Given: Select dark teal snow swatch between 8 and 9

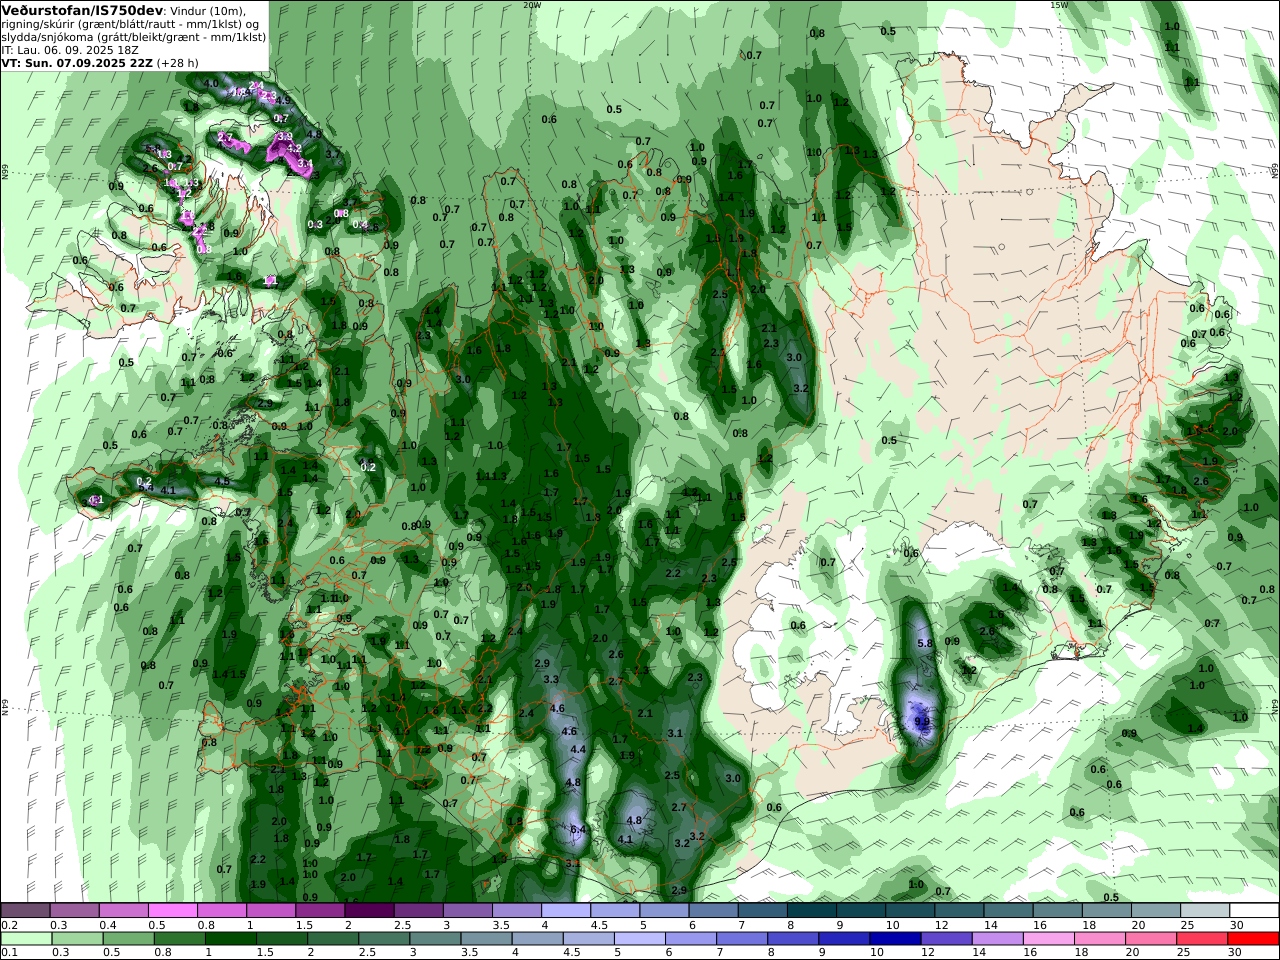Looking at the screenshot, I should coord(811,910).
